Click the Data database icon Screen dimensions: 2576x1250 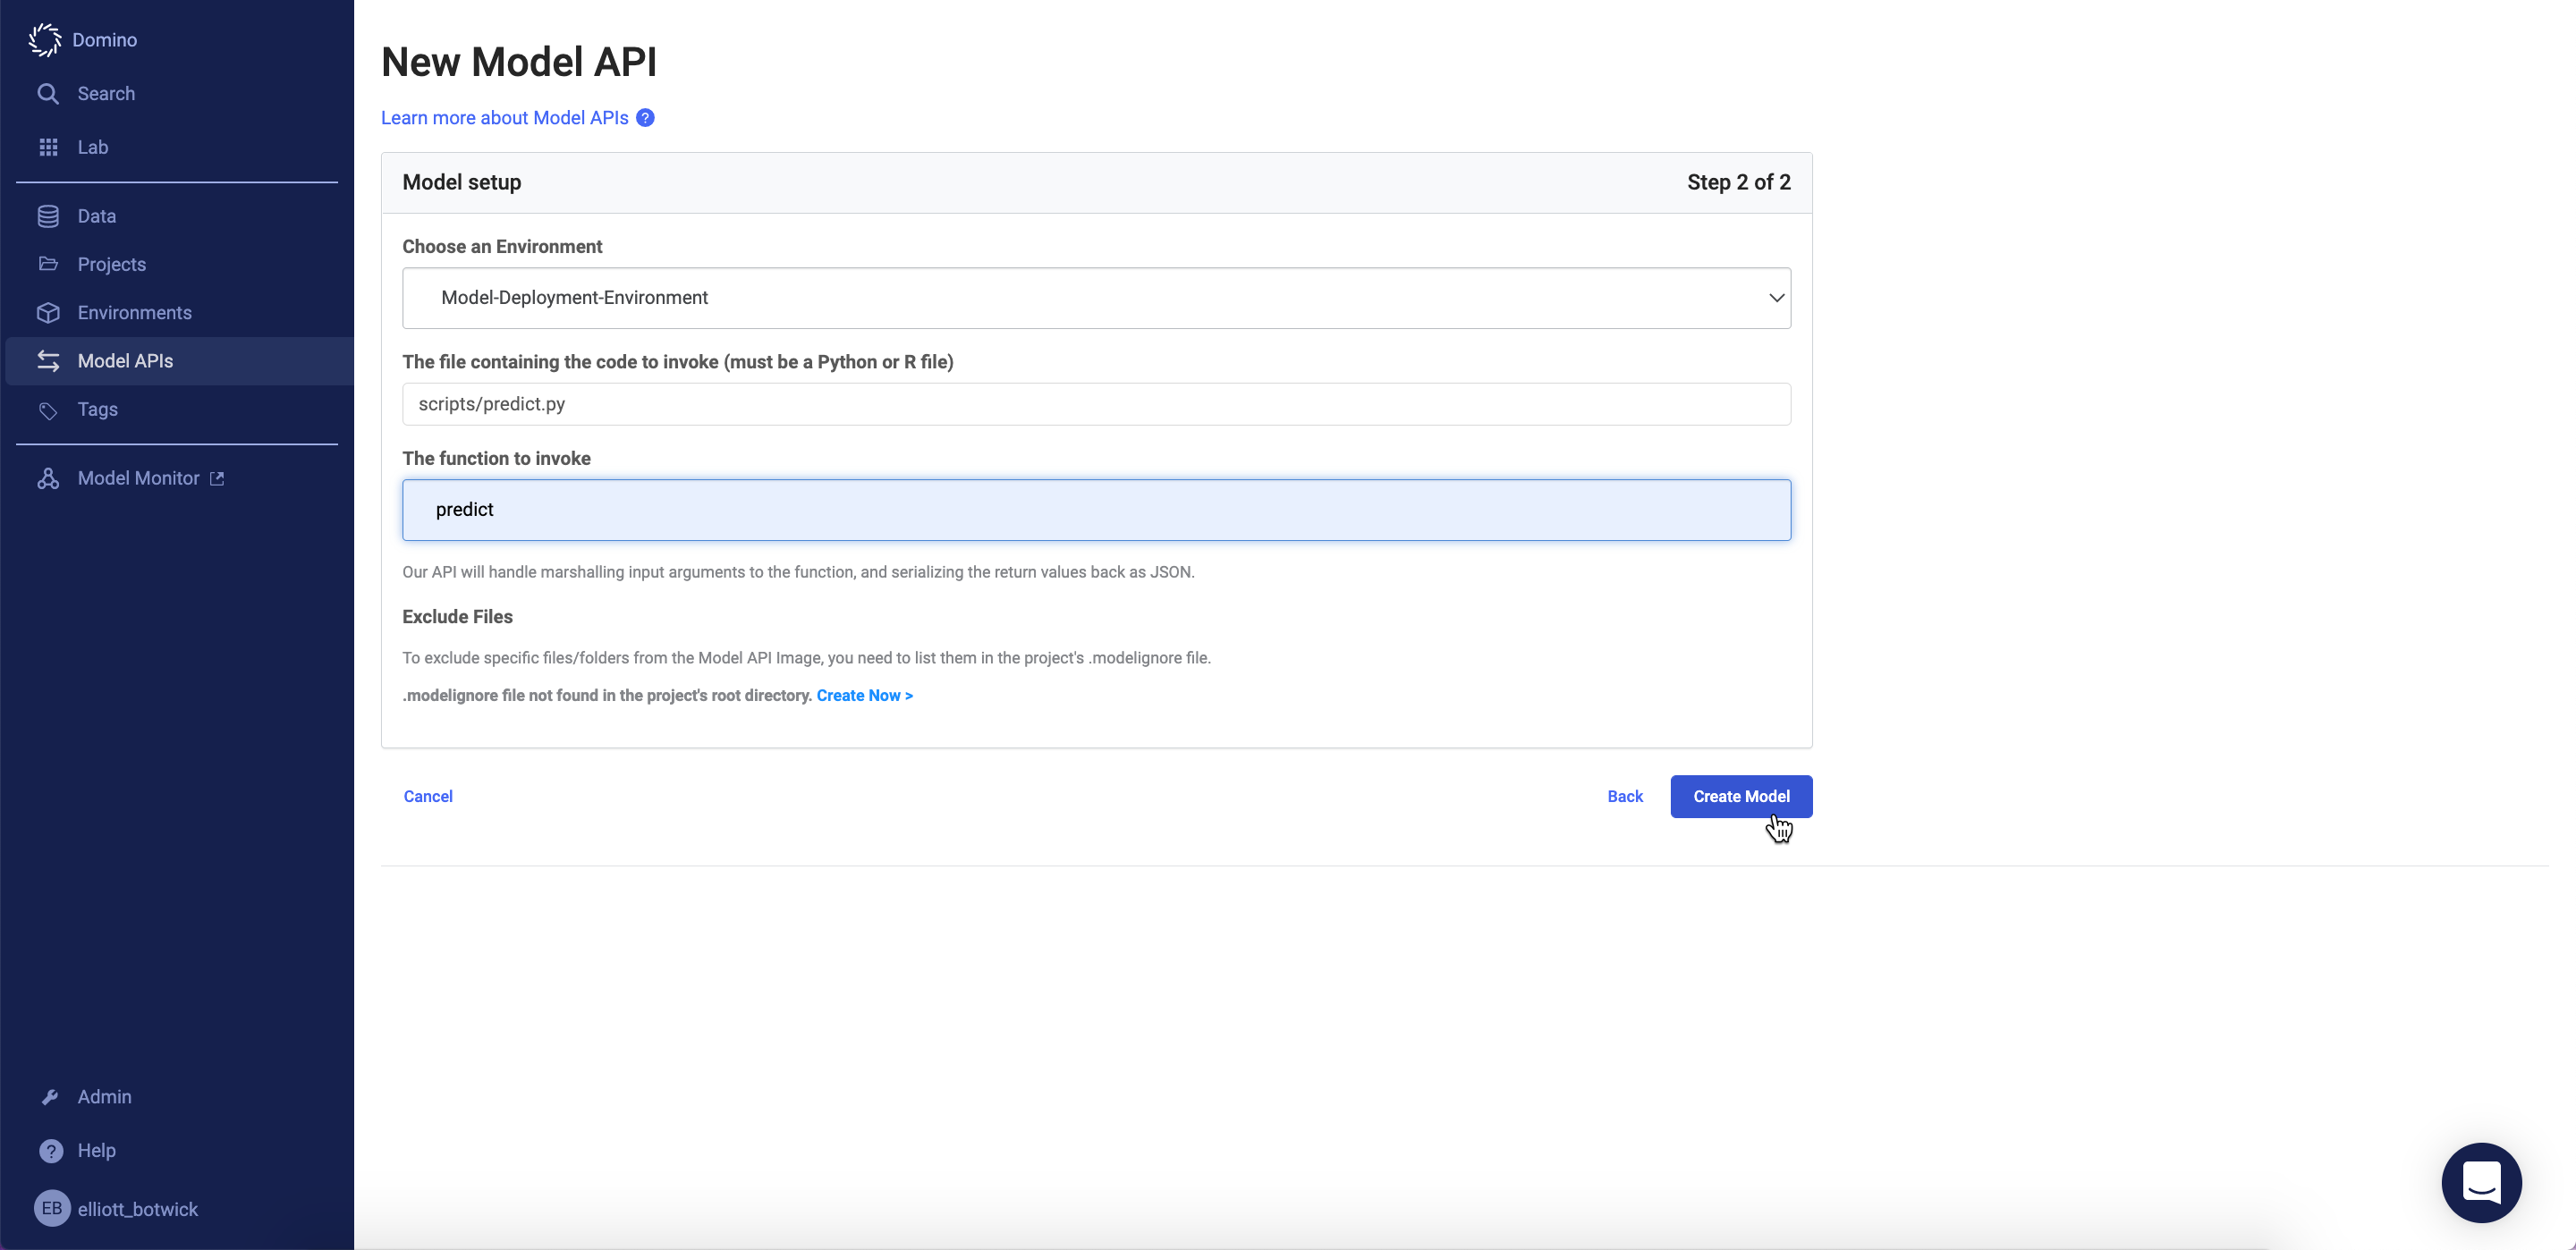48,216
